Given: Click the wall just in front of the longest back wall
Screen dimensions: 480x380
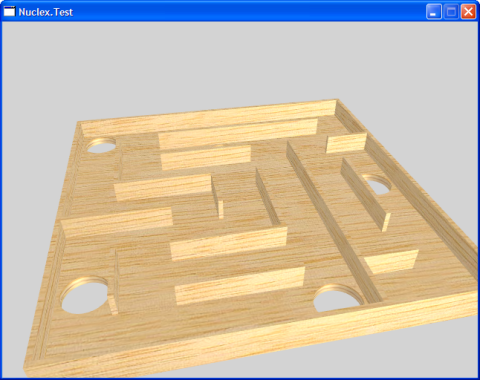Looking at the screenshot, I should [x=206, y=157].
